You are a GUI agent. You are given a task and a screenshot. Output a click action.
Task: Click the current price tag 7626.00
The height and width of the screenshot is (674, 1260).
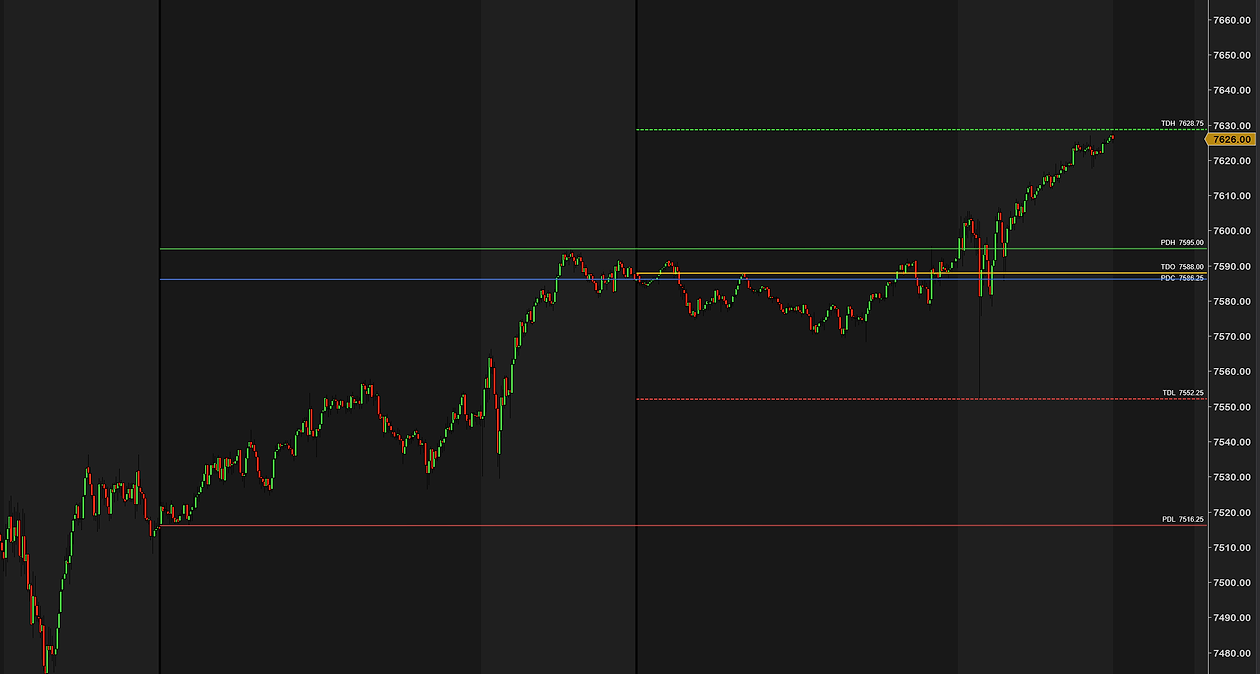pos(1232,140)
